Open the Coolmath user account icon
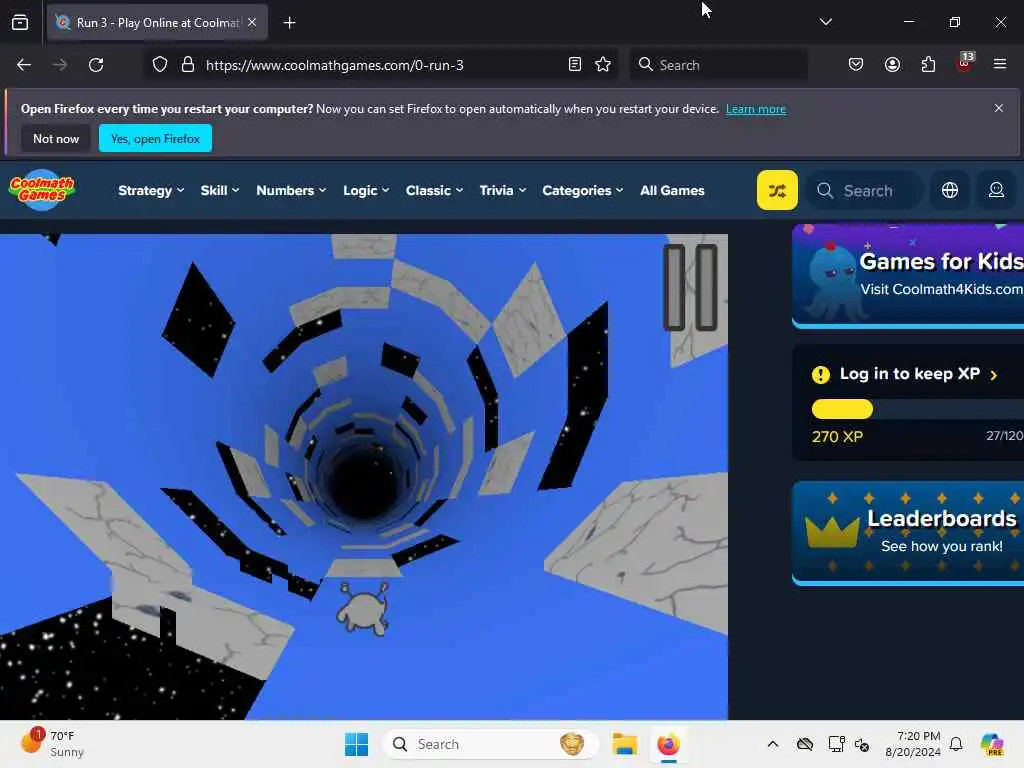Image resolution: width=1024 pixels, height=768 pixels. tap(996, 190)
